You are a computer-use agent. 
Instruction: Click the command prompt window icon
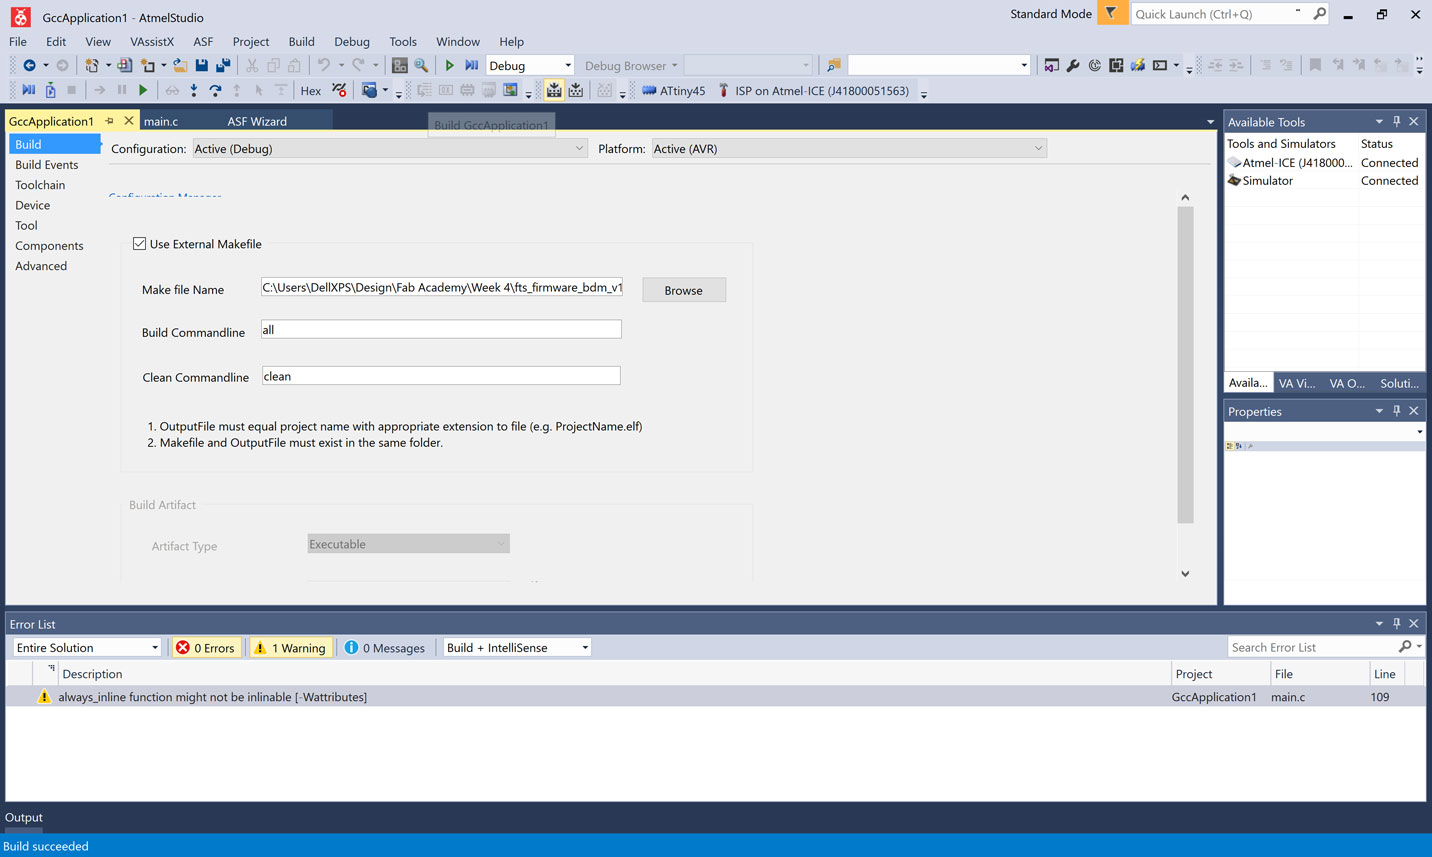click(1160, 65)
